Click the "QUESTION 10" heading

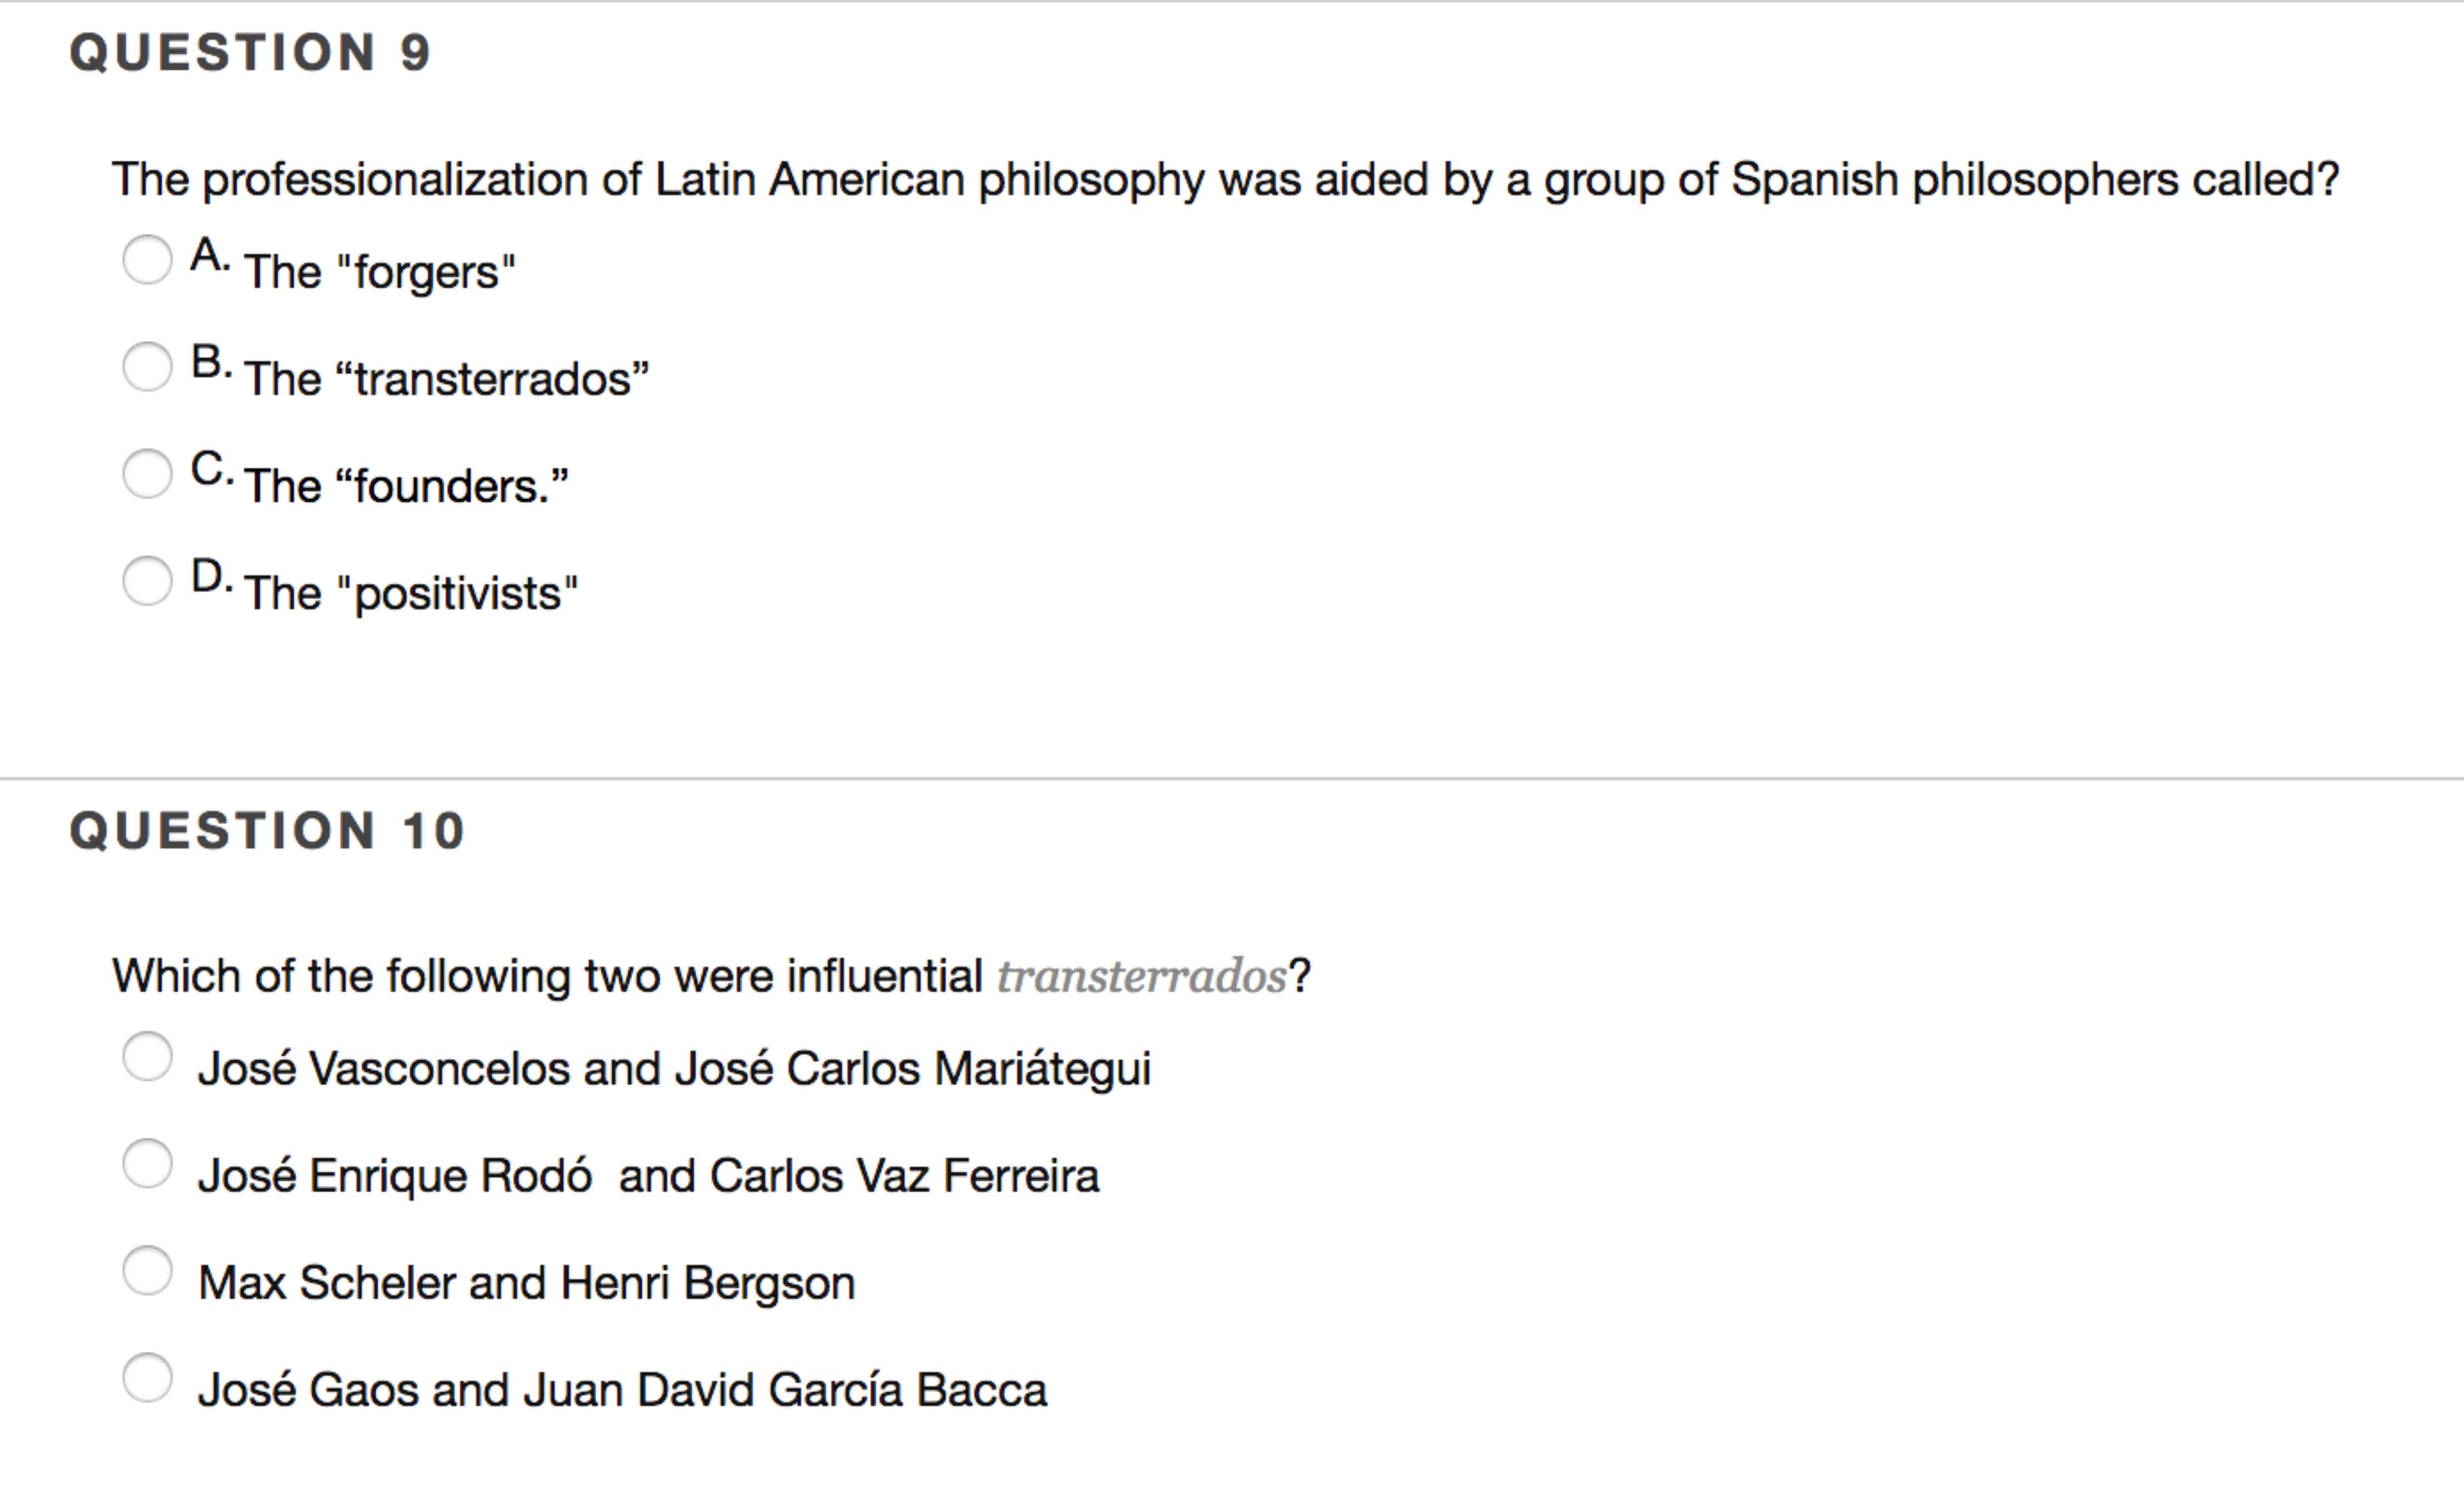coord(267,831)
